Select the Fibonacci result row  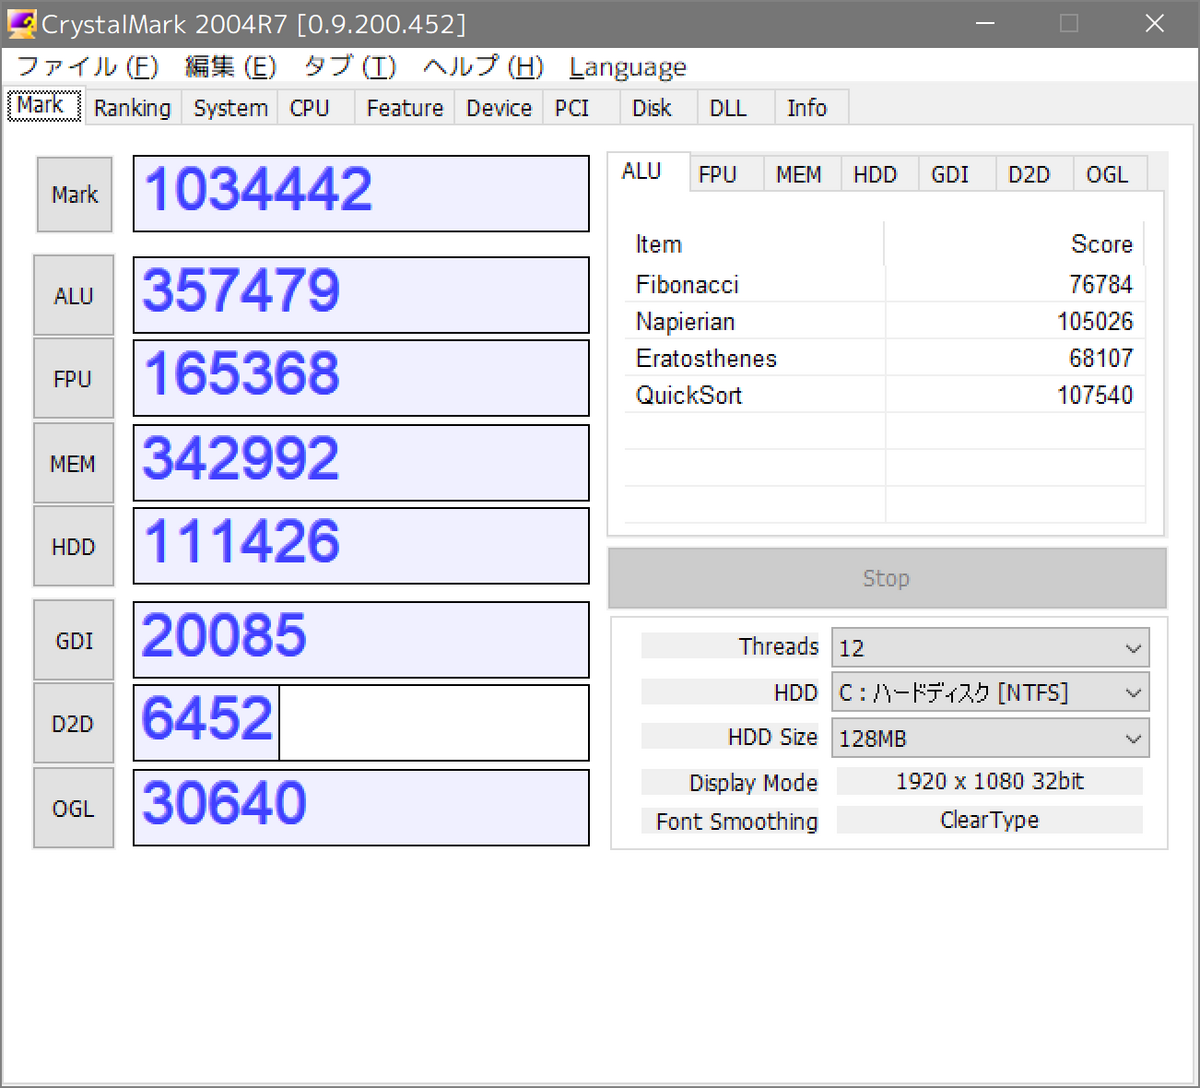click(884, 285)
